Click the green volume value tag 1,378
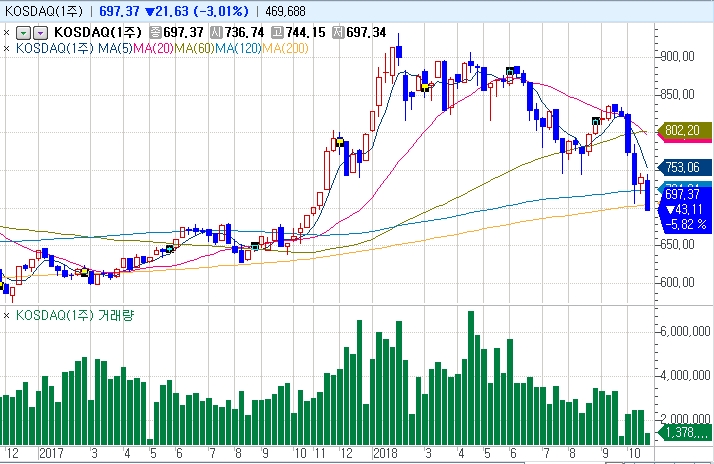 (x=686, y=433)
